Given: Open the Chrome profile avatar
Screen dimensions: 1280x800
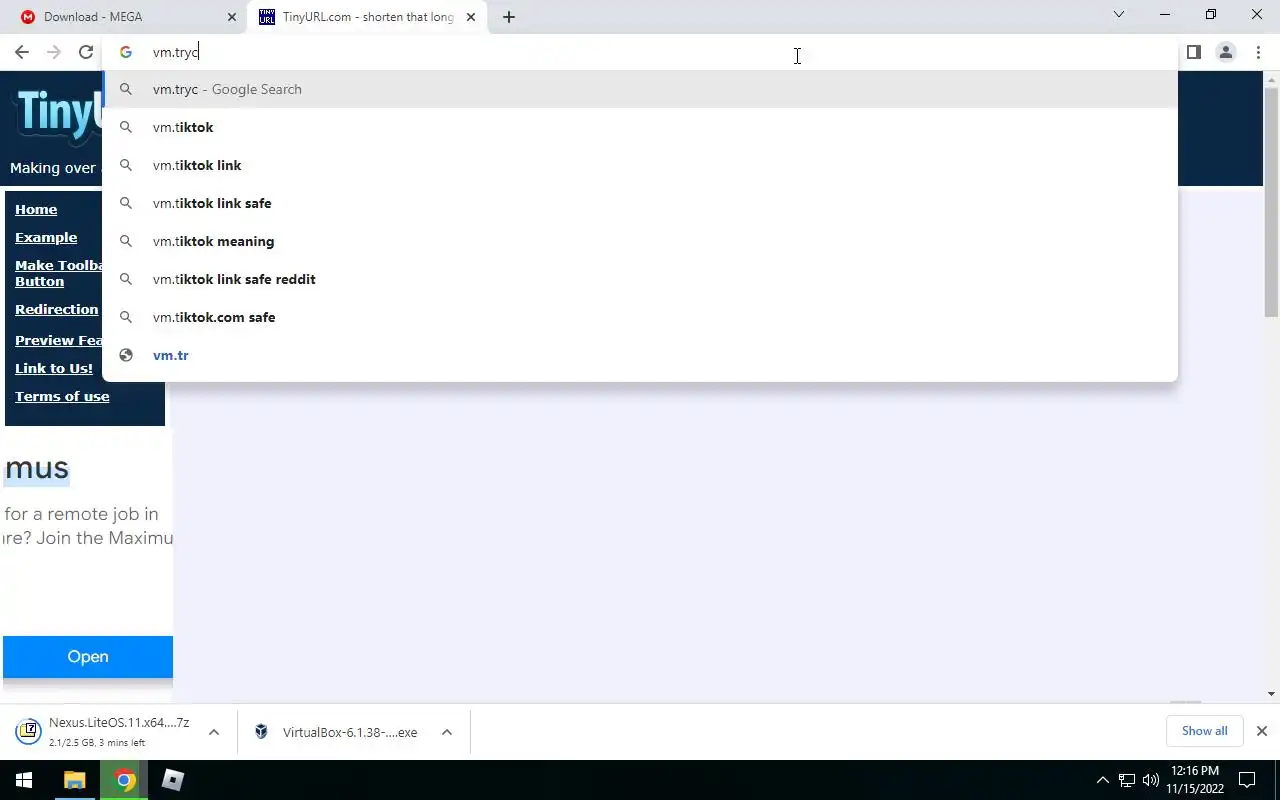Looking at the screenshot, I should tap(1226, 52).
